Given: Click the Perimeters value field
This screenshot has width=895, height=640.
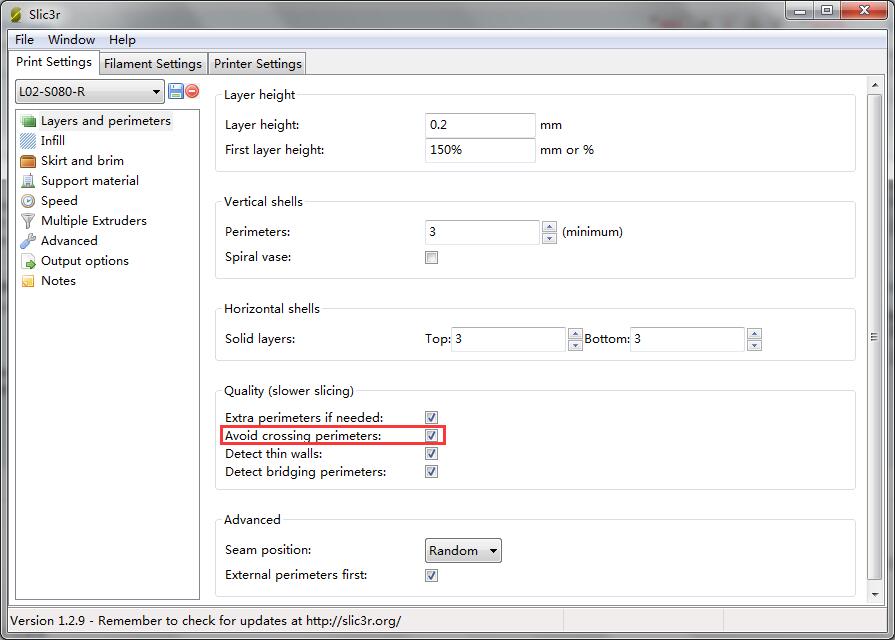Looking at the screenshot, I should [x=483, y=232].
